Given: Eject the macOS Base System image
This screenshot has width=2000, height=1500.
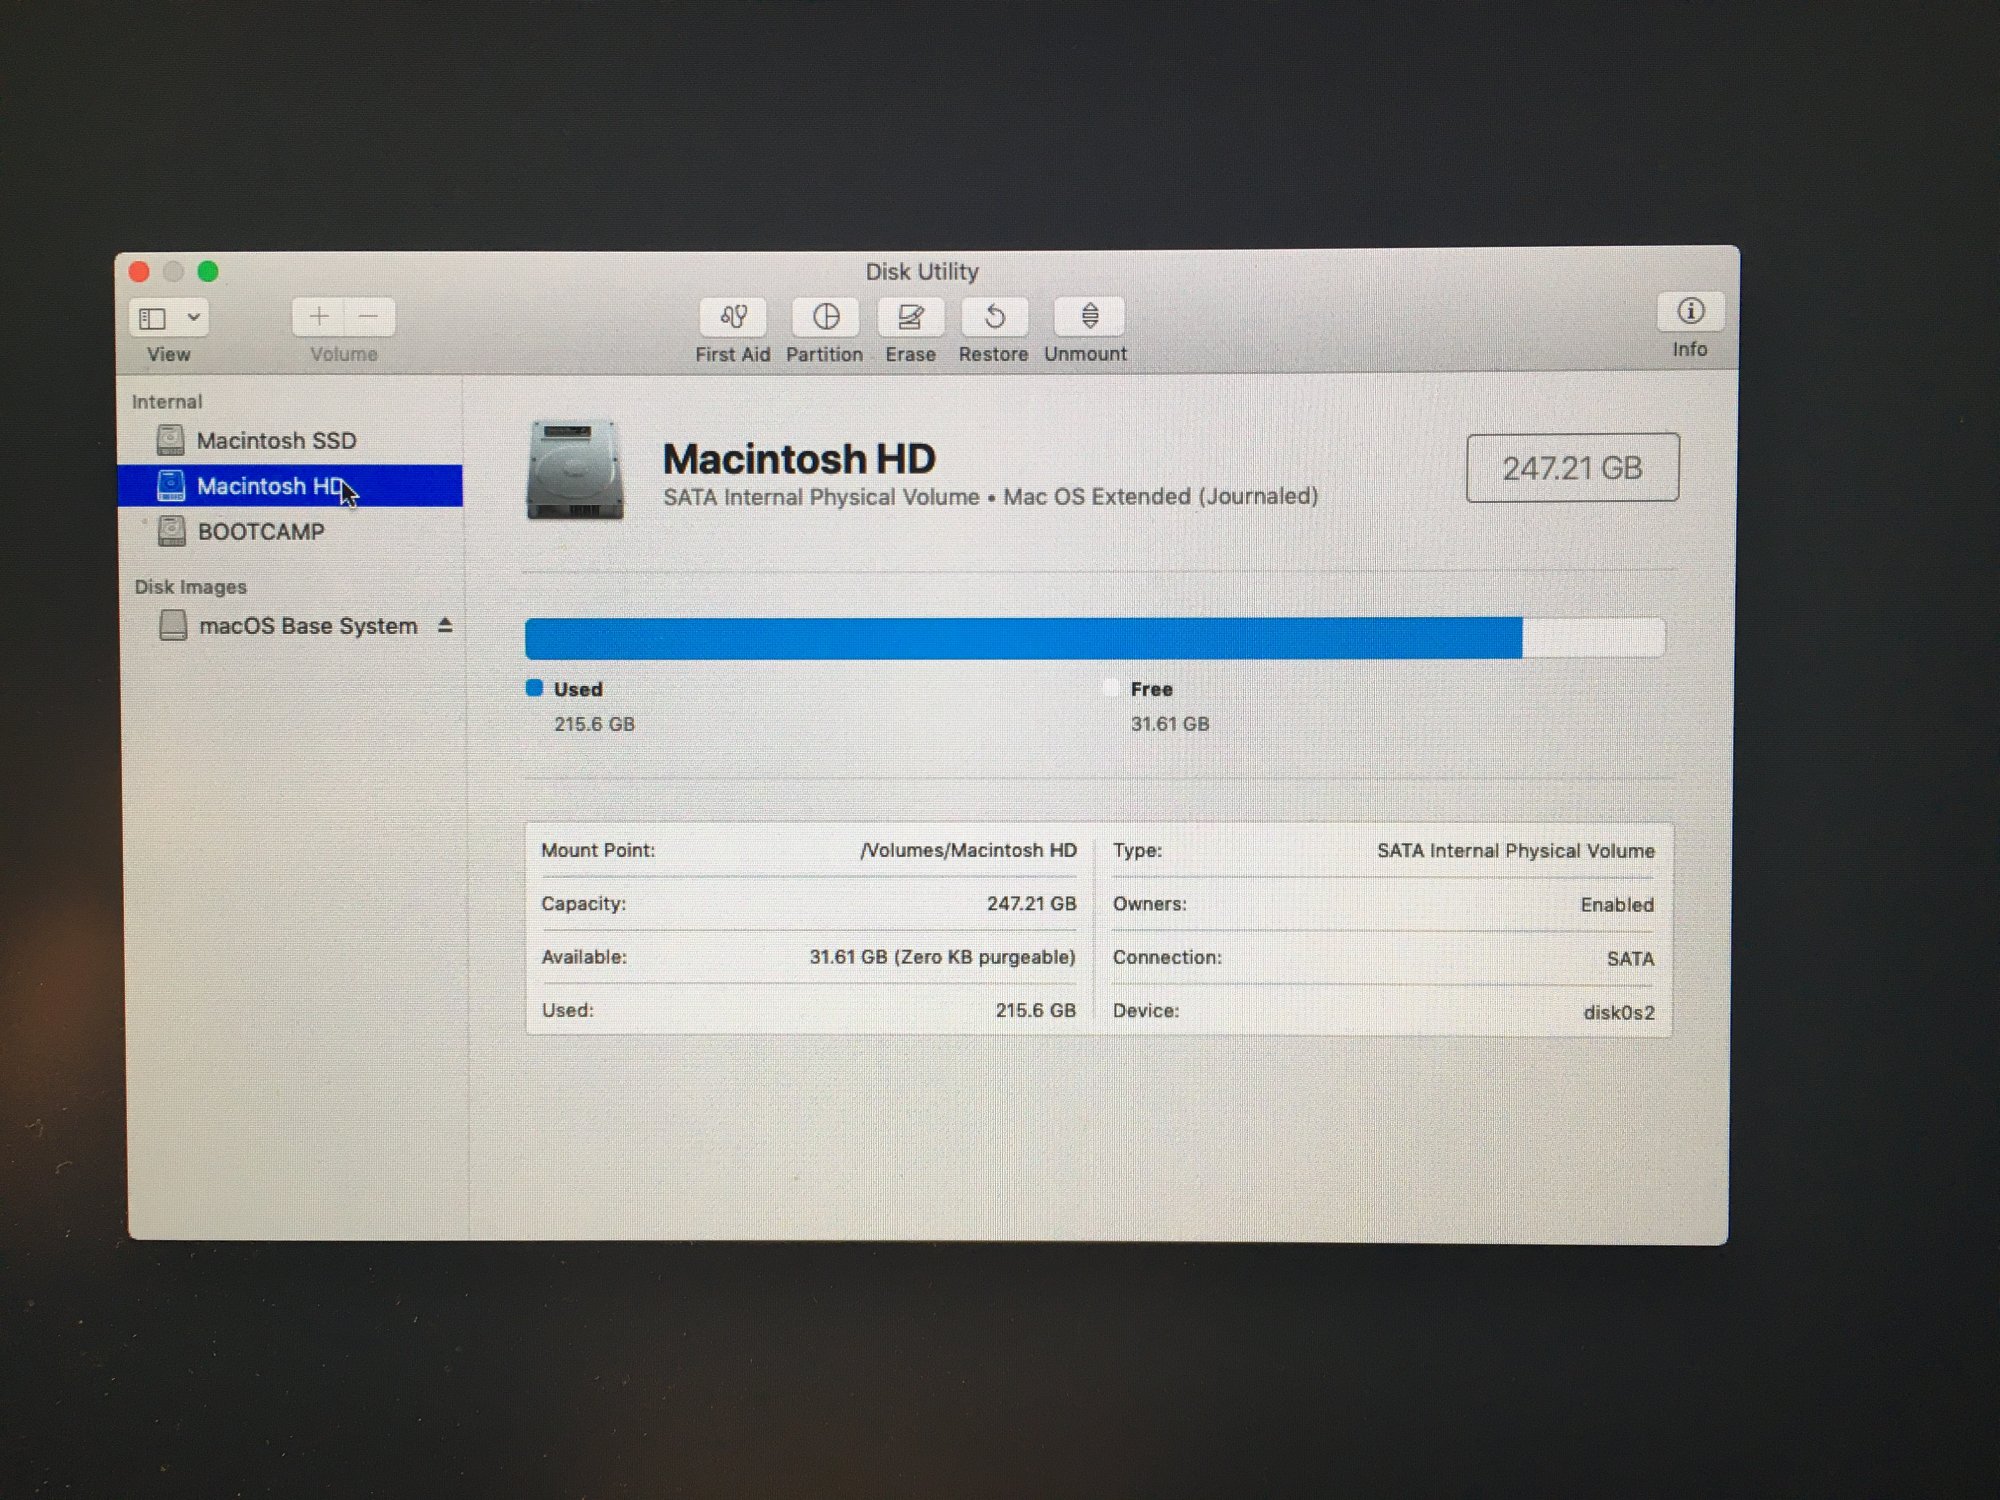Looking at the screenshot, I should (445, 626).
